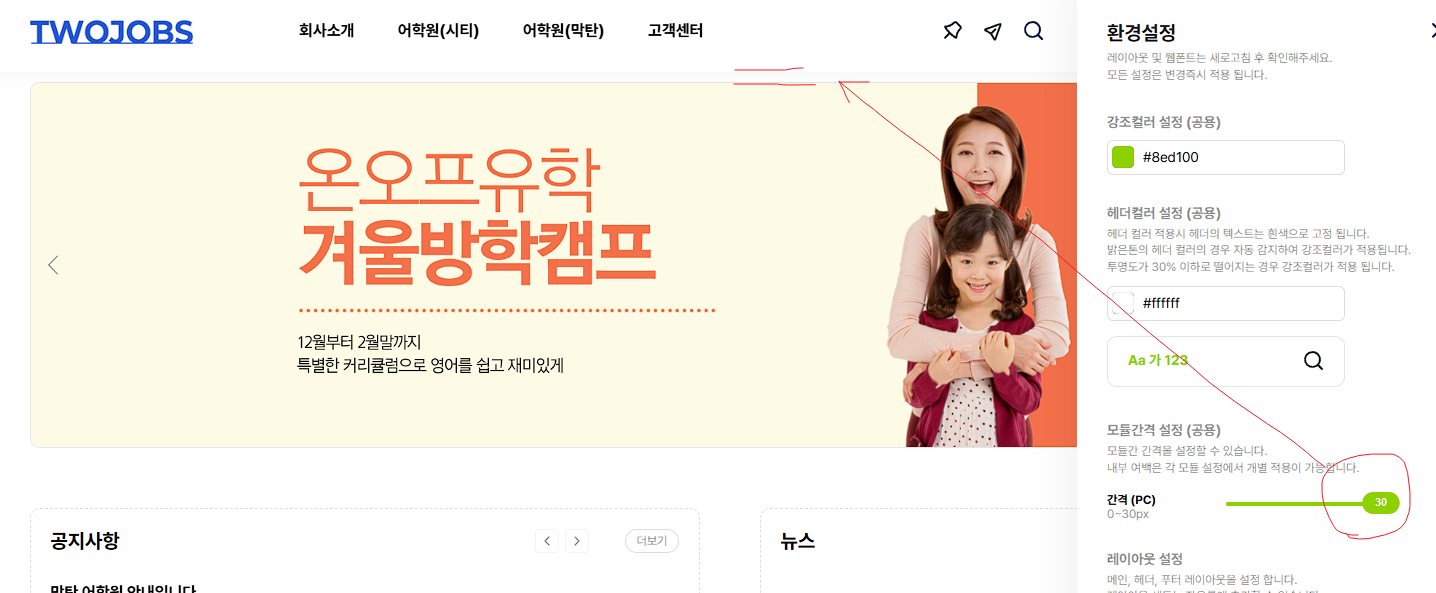Open the 회사소개 menu

(x=326, y=31)
